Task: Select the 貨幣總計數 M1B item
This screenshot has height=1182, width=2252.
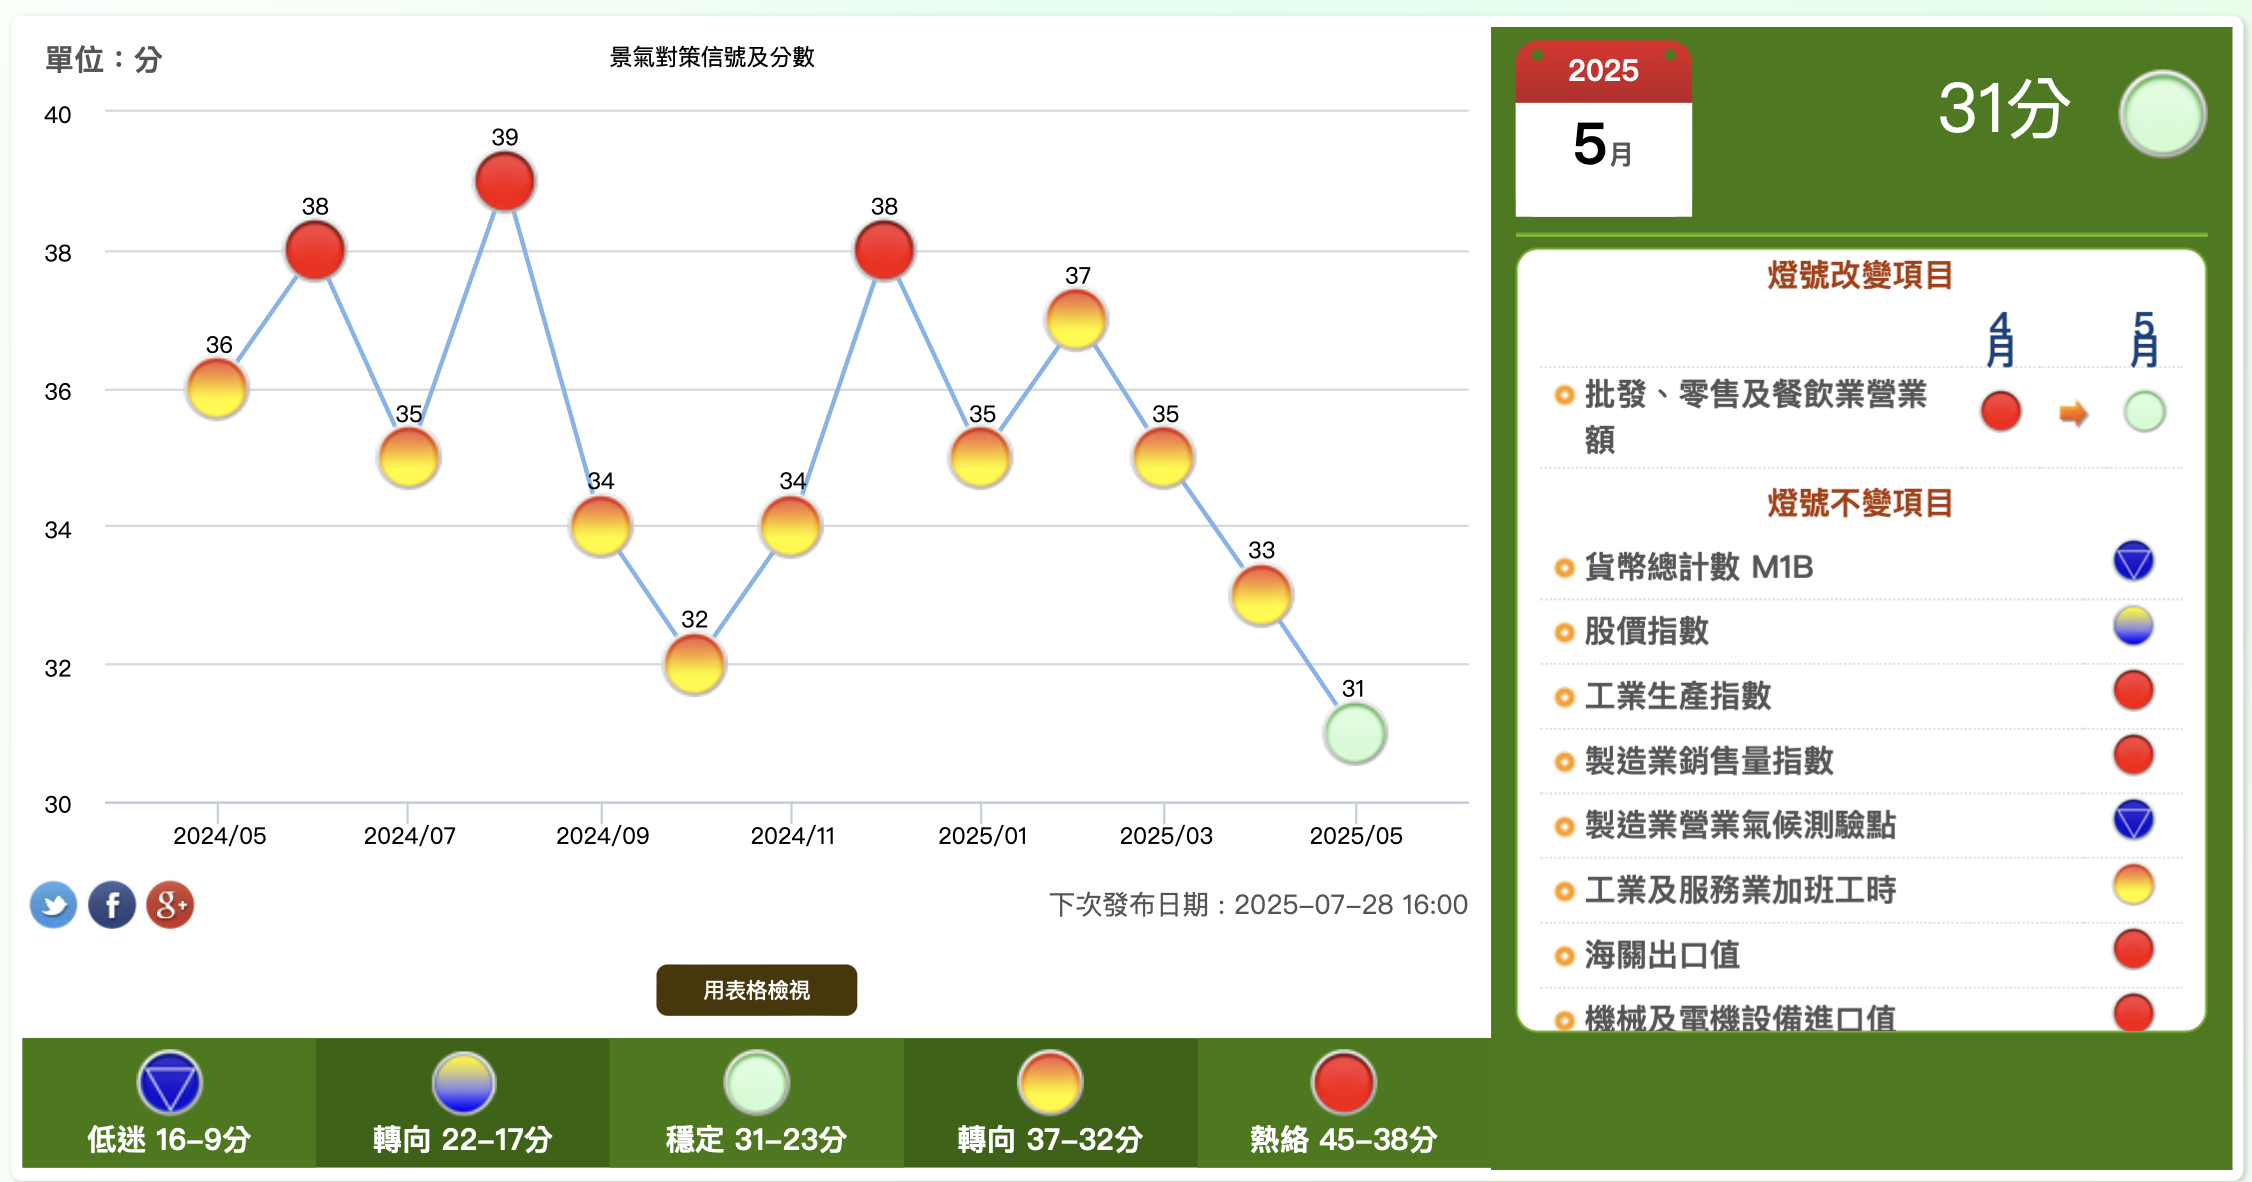Action: coord(1698,567)
